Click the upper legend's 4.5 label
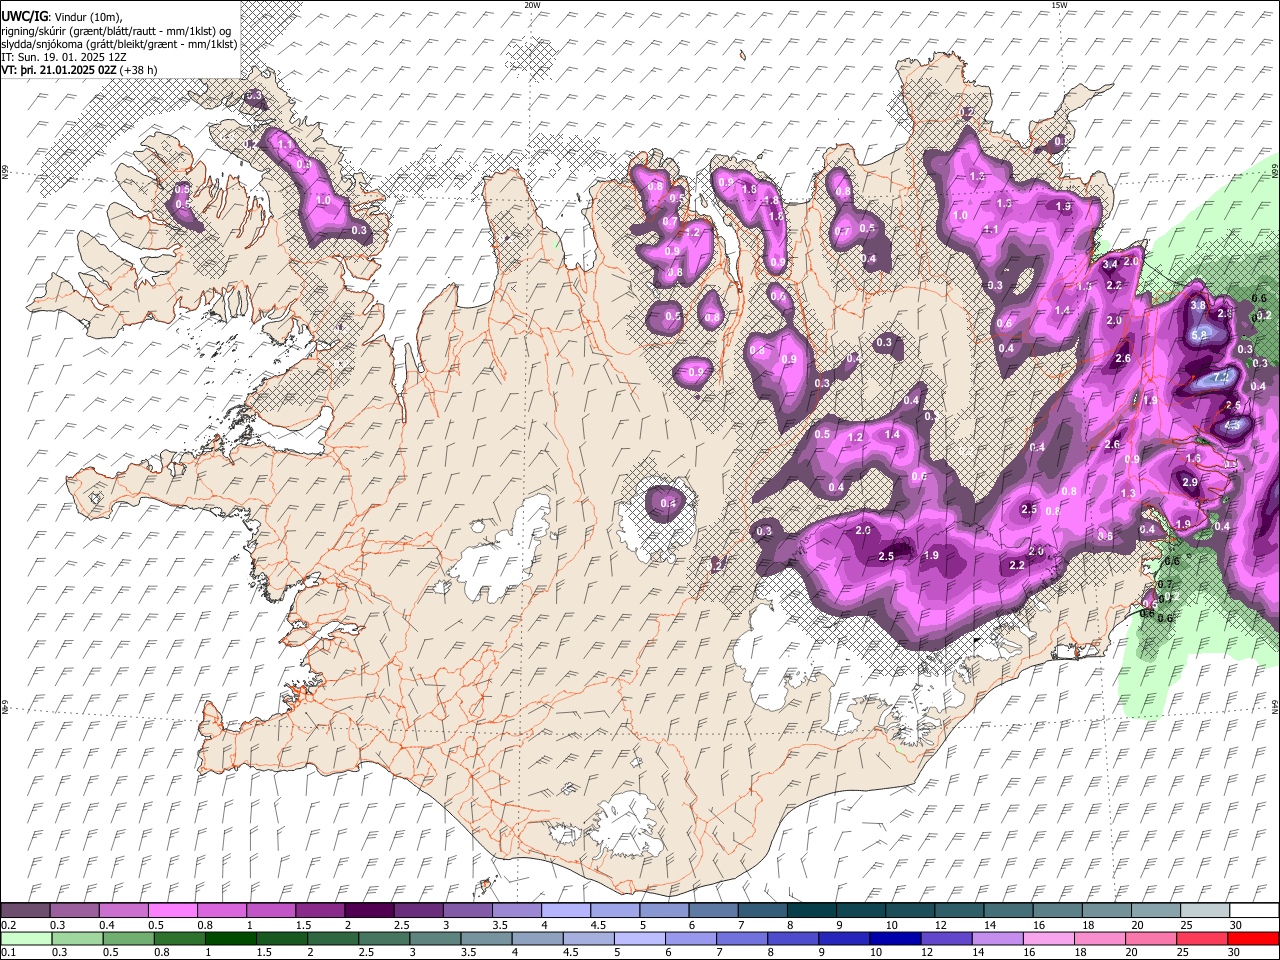Image resolution: width=1280 pixels, height=960 pixels. [598, 924]
